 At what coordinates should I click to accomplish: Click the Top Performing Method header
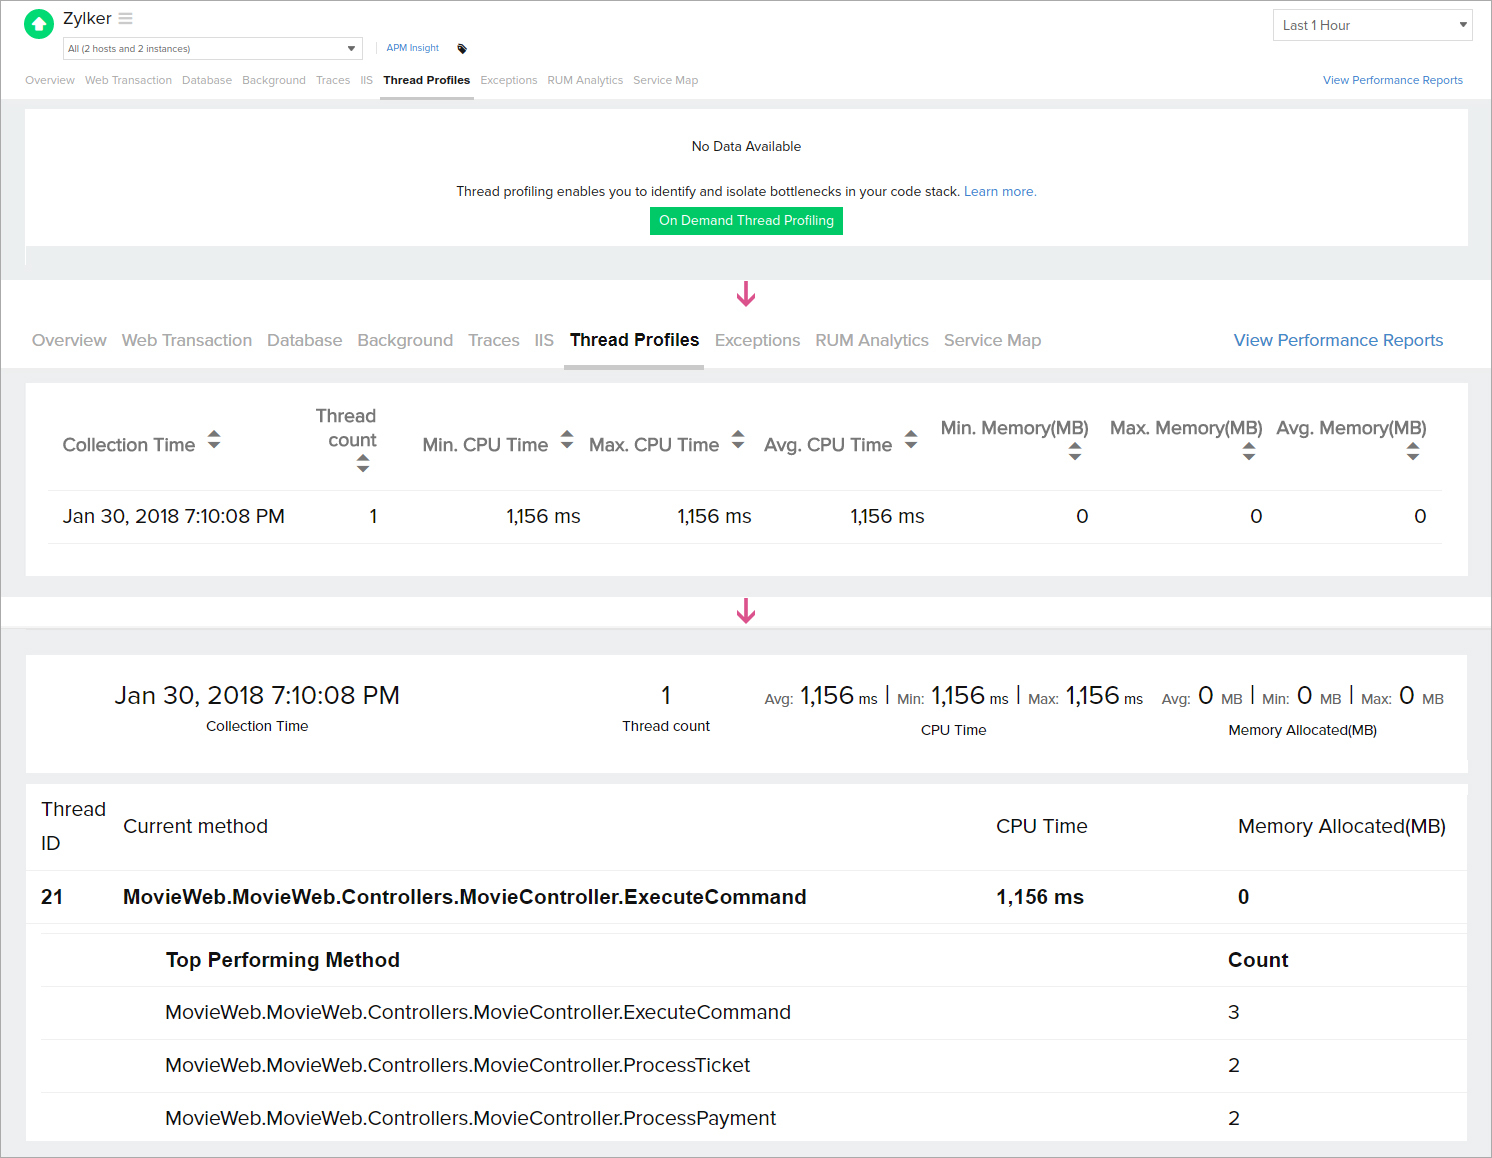click(283, 960)
